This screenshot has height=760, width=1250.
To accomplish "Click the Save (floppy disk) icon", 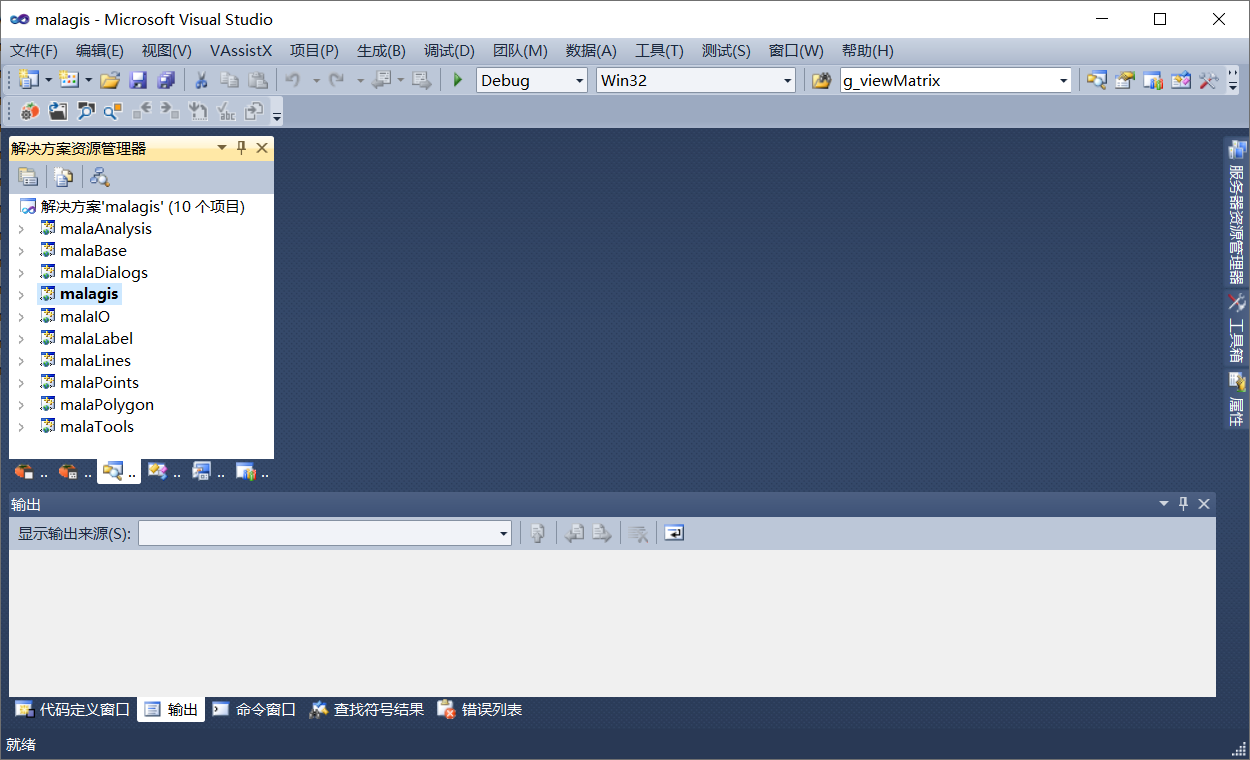I will pyautogui.click(x=138, y=80).
